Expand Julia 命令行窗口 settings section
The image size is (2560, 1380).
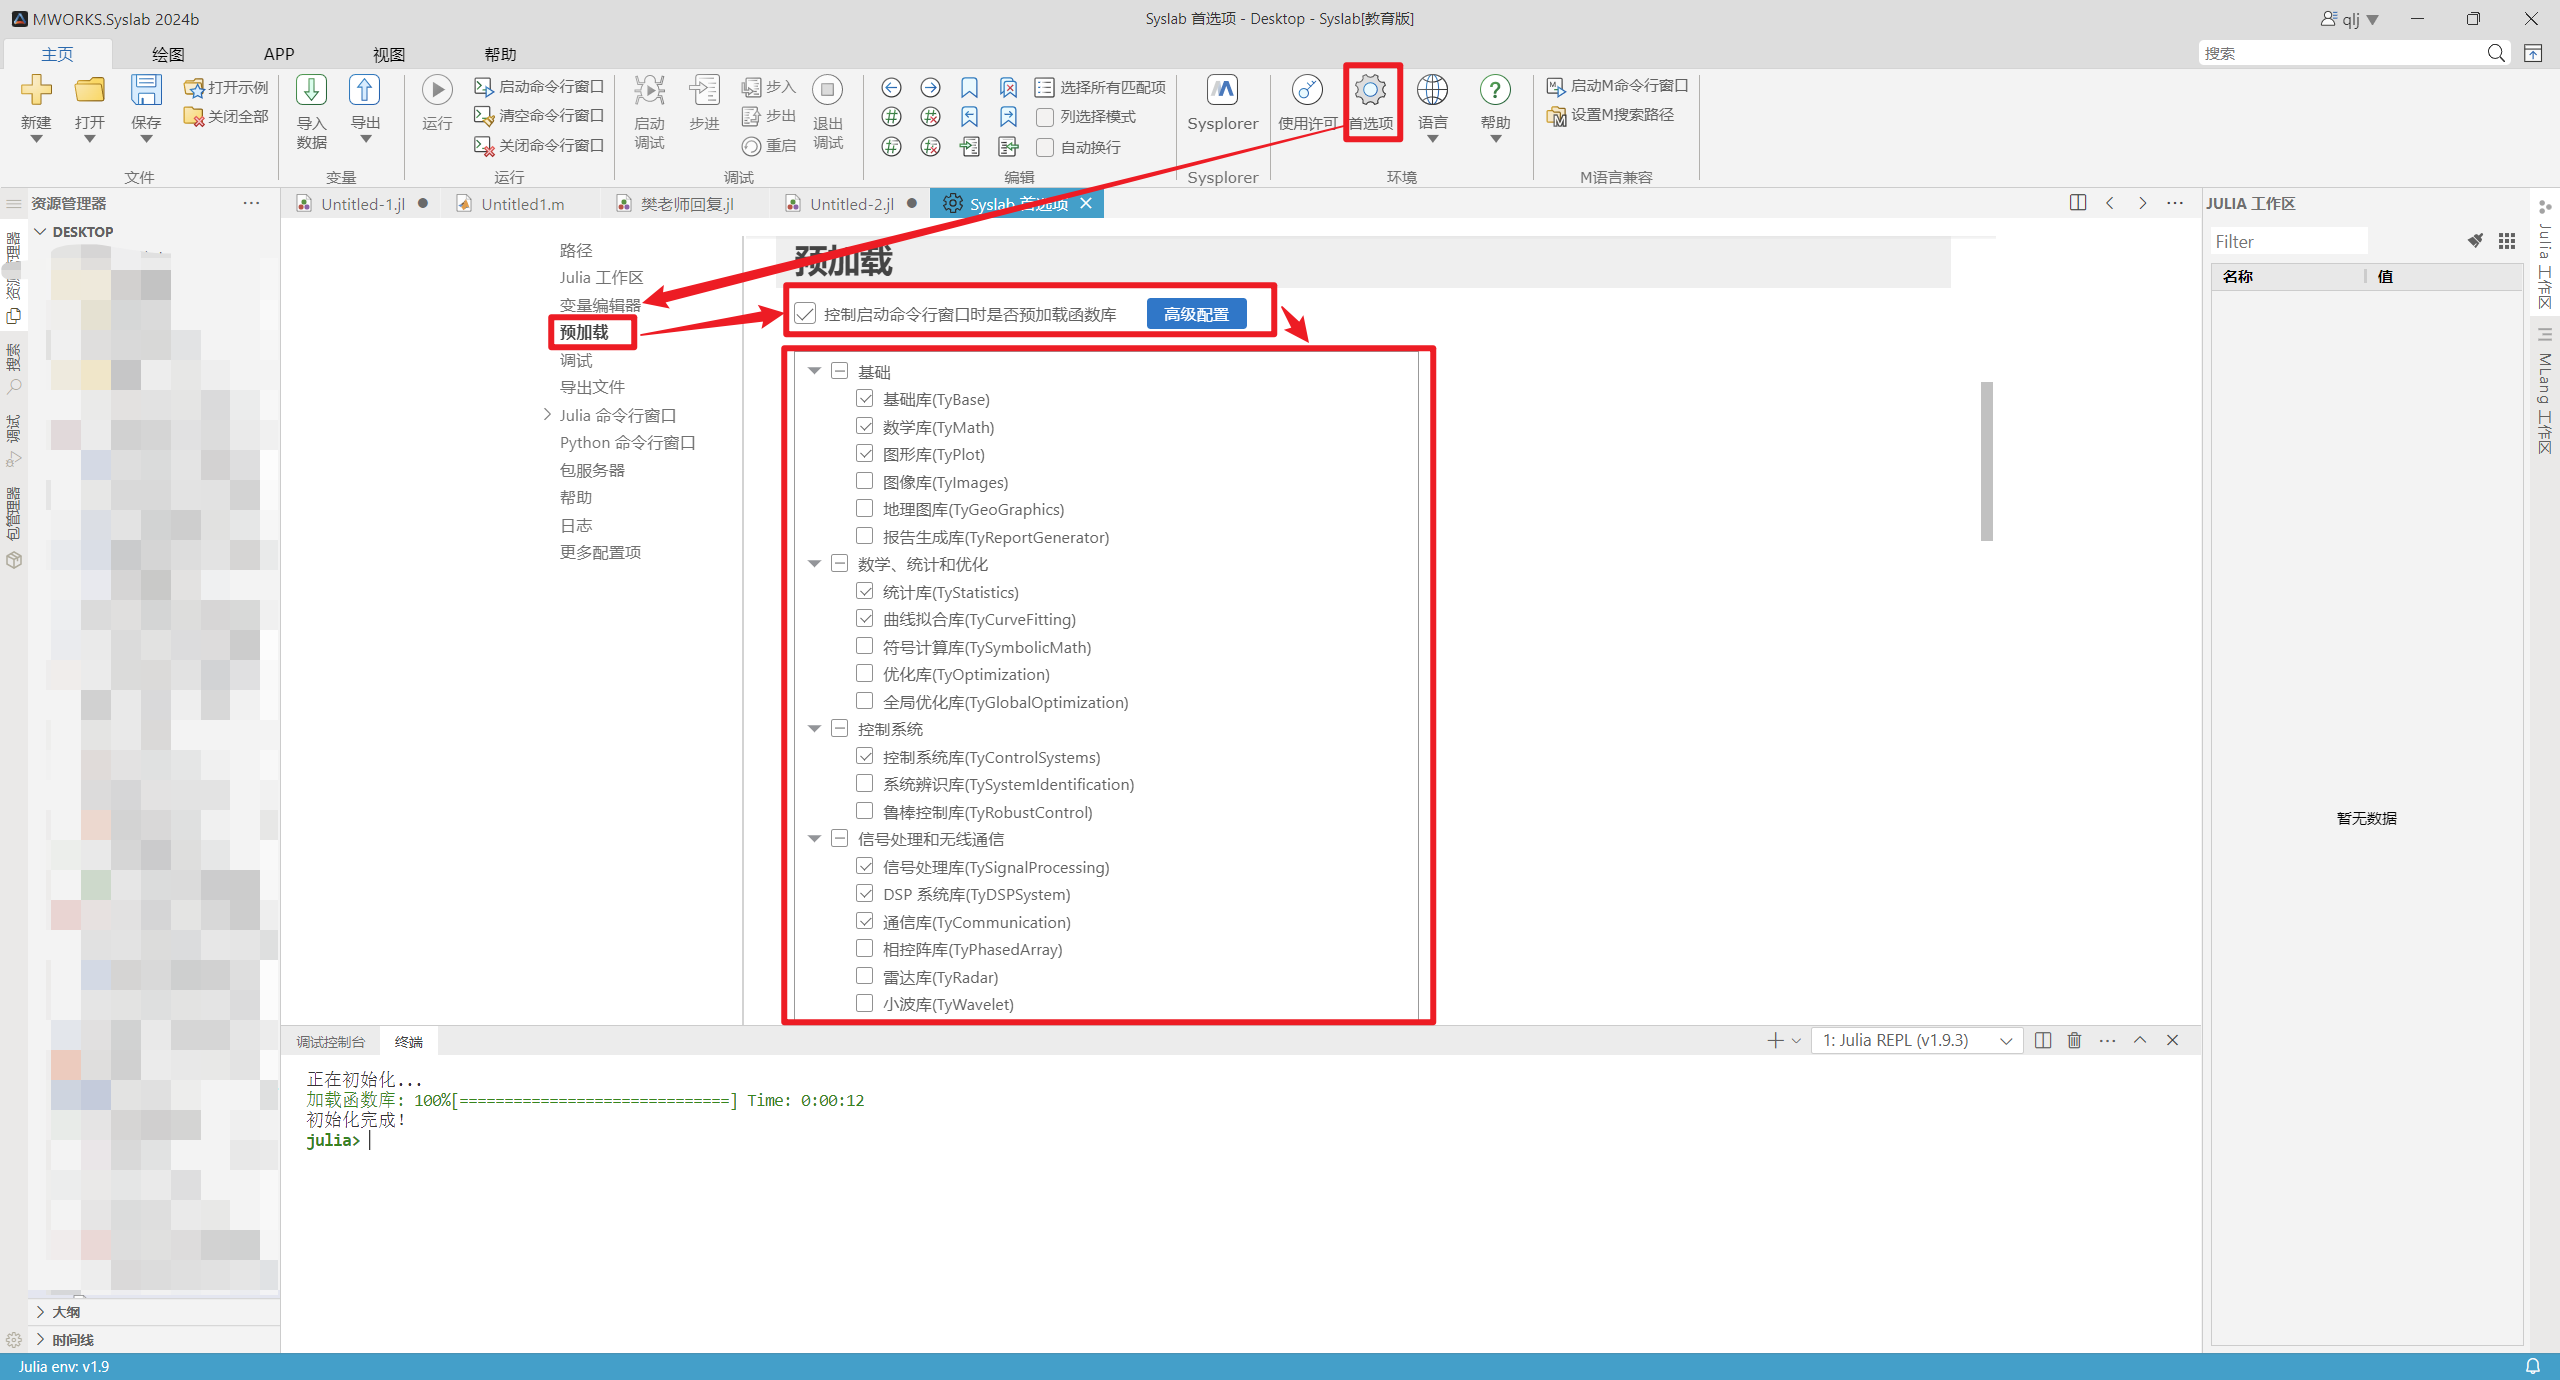[547, 415]
